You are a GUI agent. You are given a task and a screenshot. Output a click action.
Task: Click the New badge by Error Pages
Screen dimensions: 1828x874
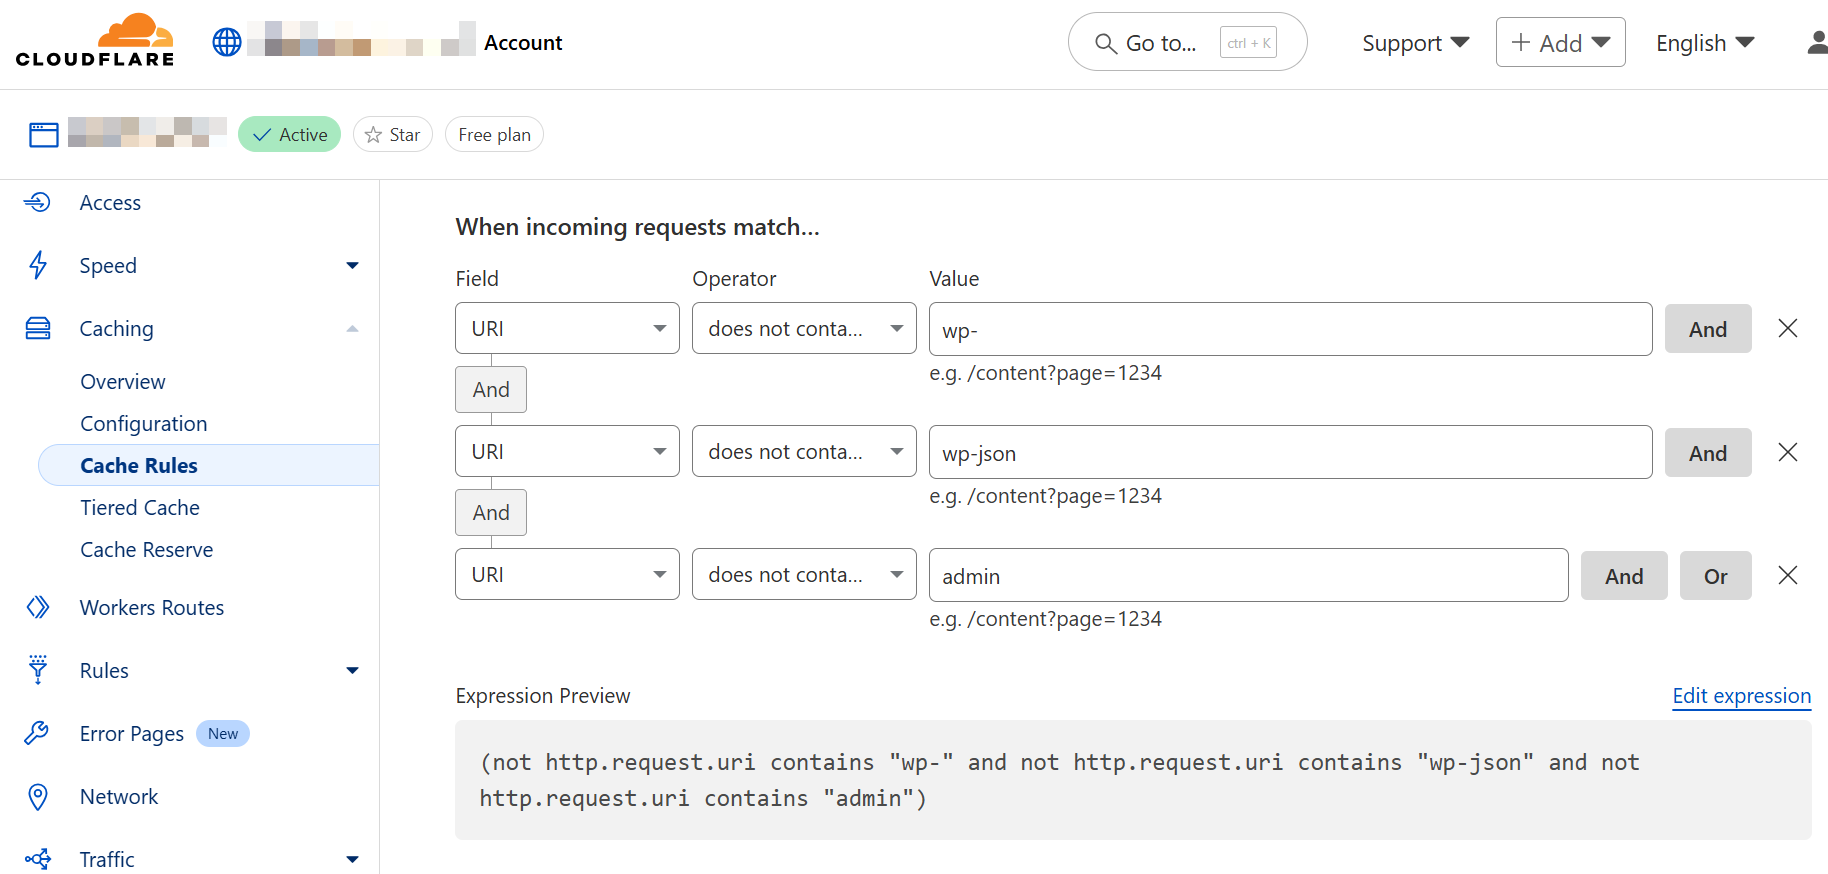click(x=223, y=734)
